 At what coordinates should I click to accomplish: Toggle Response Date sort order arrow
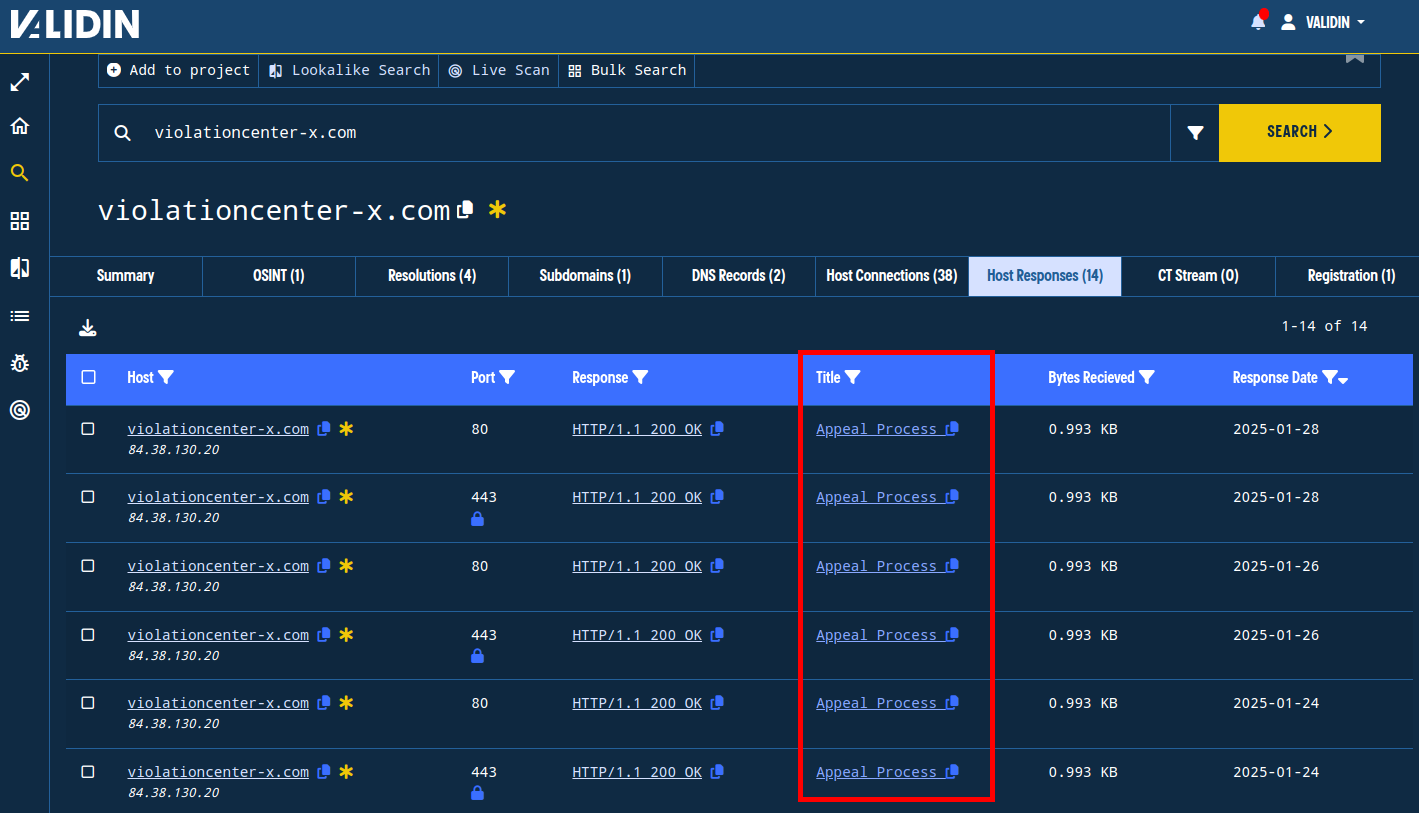(1343, 380)
